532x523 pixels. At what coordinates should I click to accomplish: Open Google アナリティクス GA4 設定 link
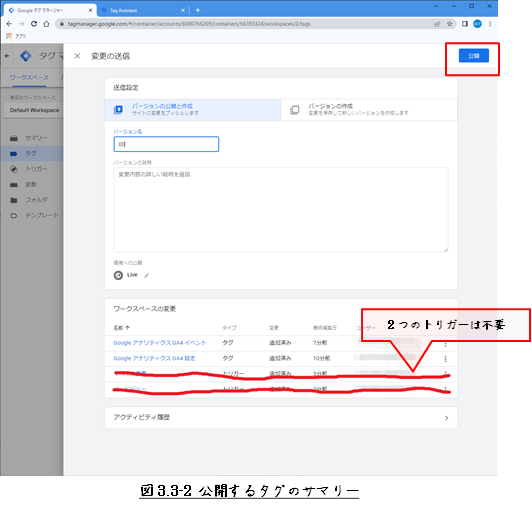click(154, 358)
